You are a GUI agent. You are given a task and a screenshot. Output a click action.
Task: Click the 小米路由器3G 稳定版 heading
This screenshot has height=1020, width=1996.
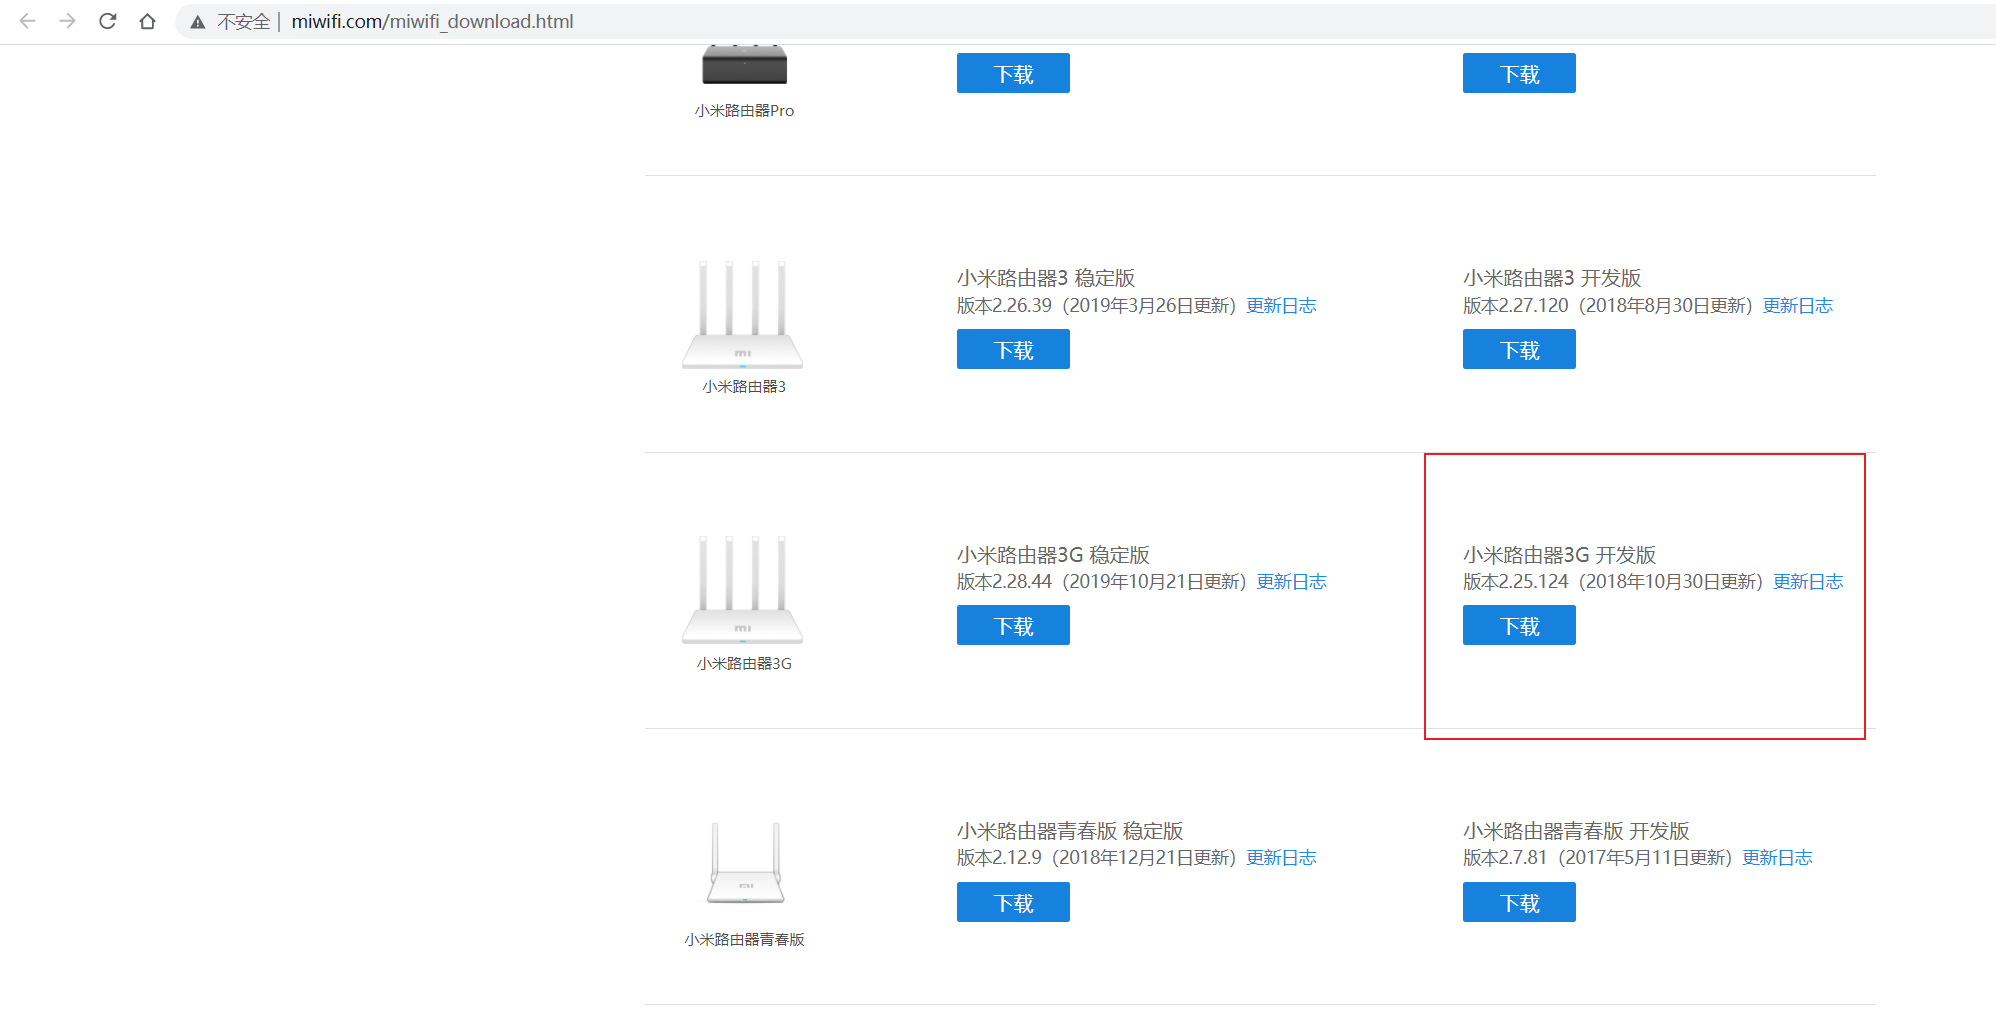click(1053, 555)
